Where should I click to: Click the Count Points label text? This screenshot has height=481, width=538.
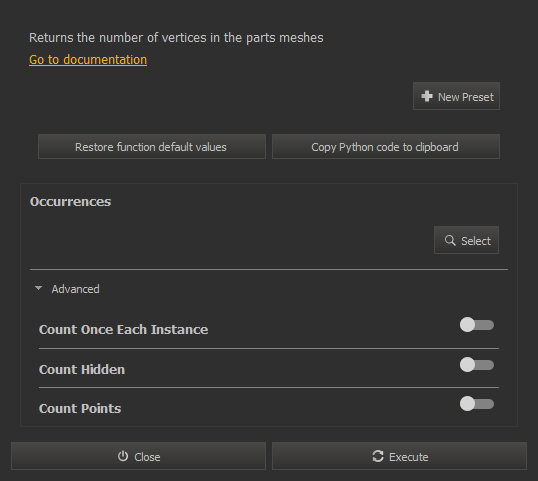[80, 409]
